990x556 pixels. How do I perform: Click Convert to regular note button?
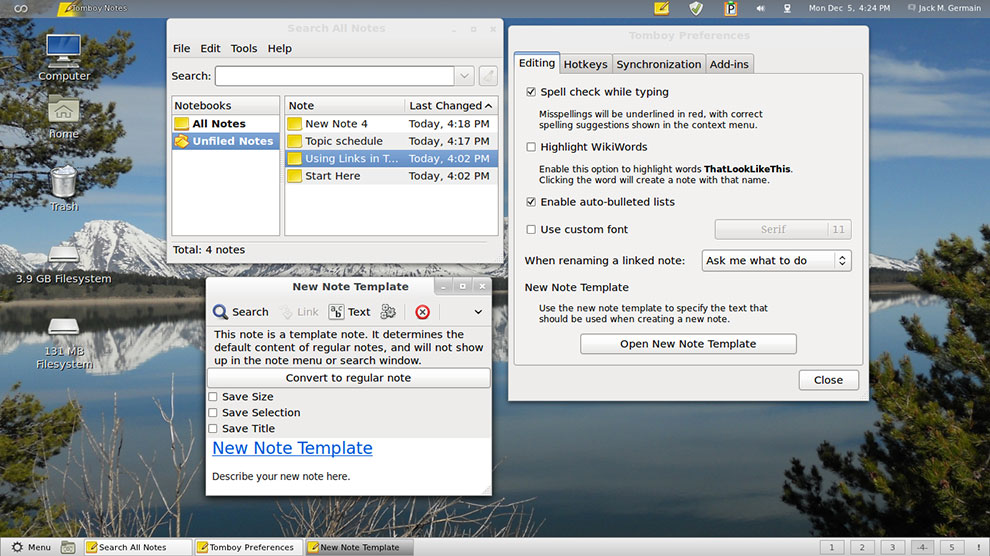point(349,378)
